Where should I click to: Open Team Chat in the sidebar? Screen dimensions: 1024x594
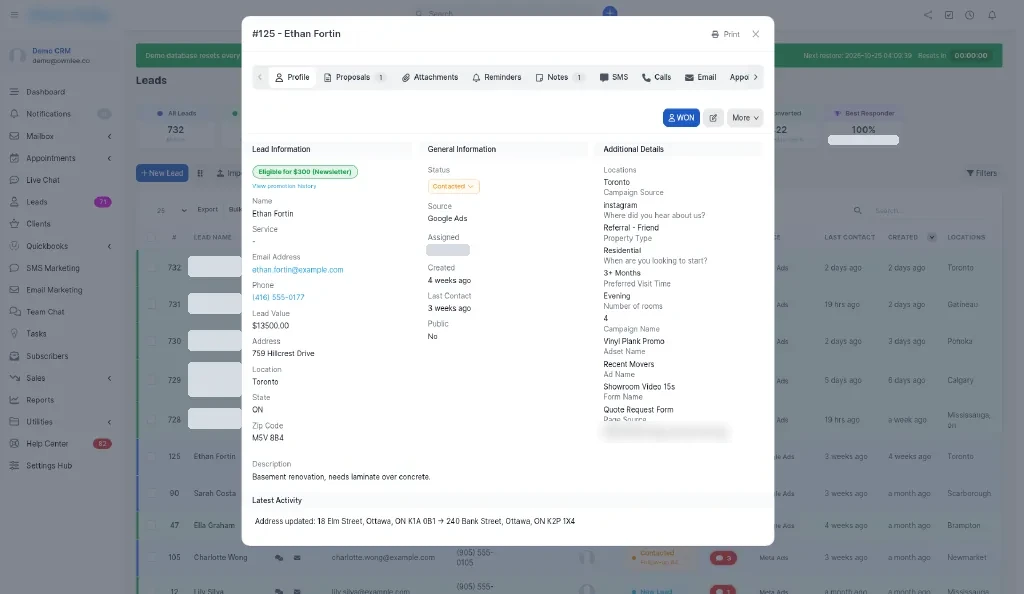pos(45,312)
